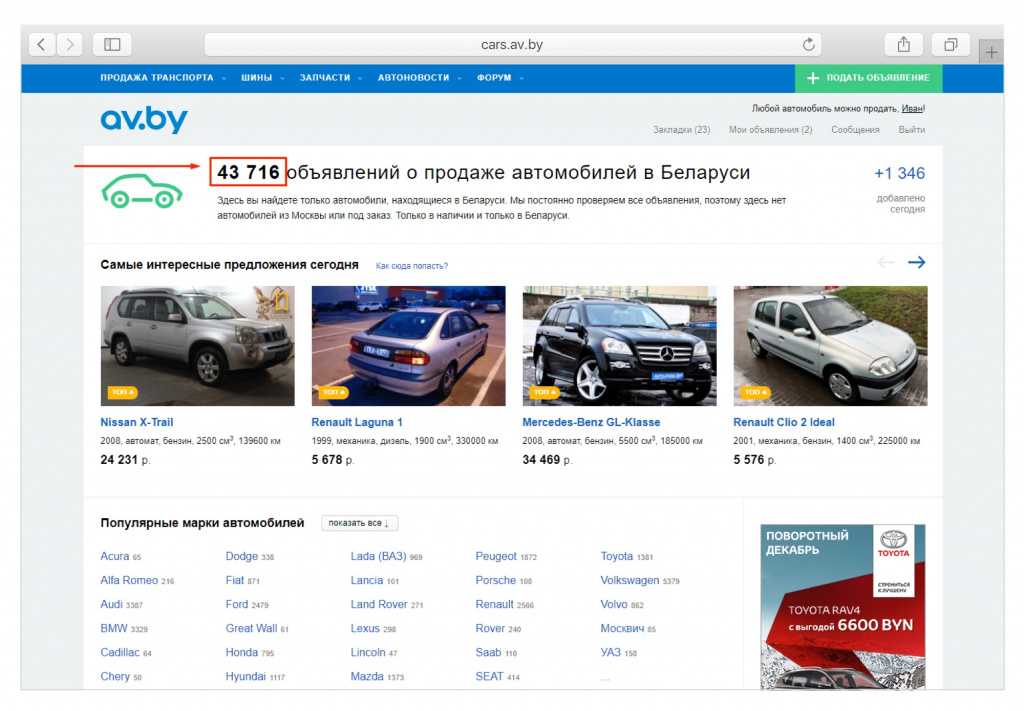Open the Renault Clio 2 Ideal photo

(x=830, y=345)
